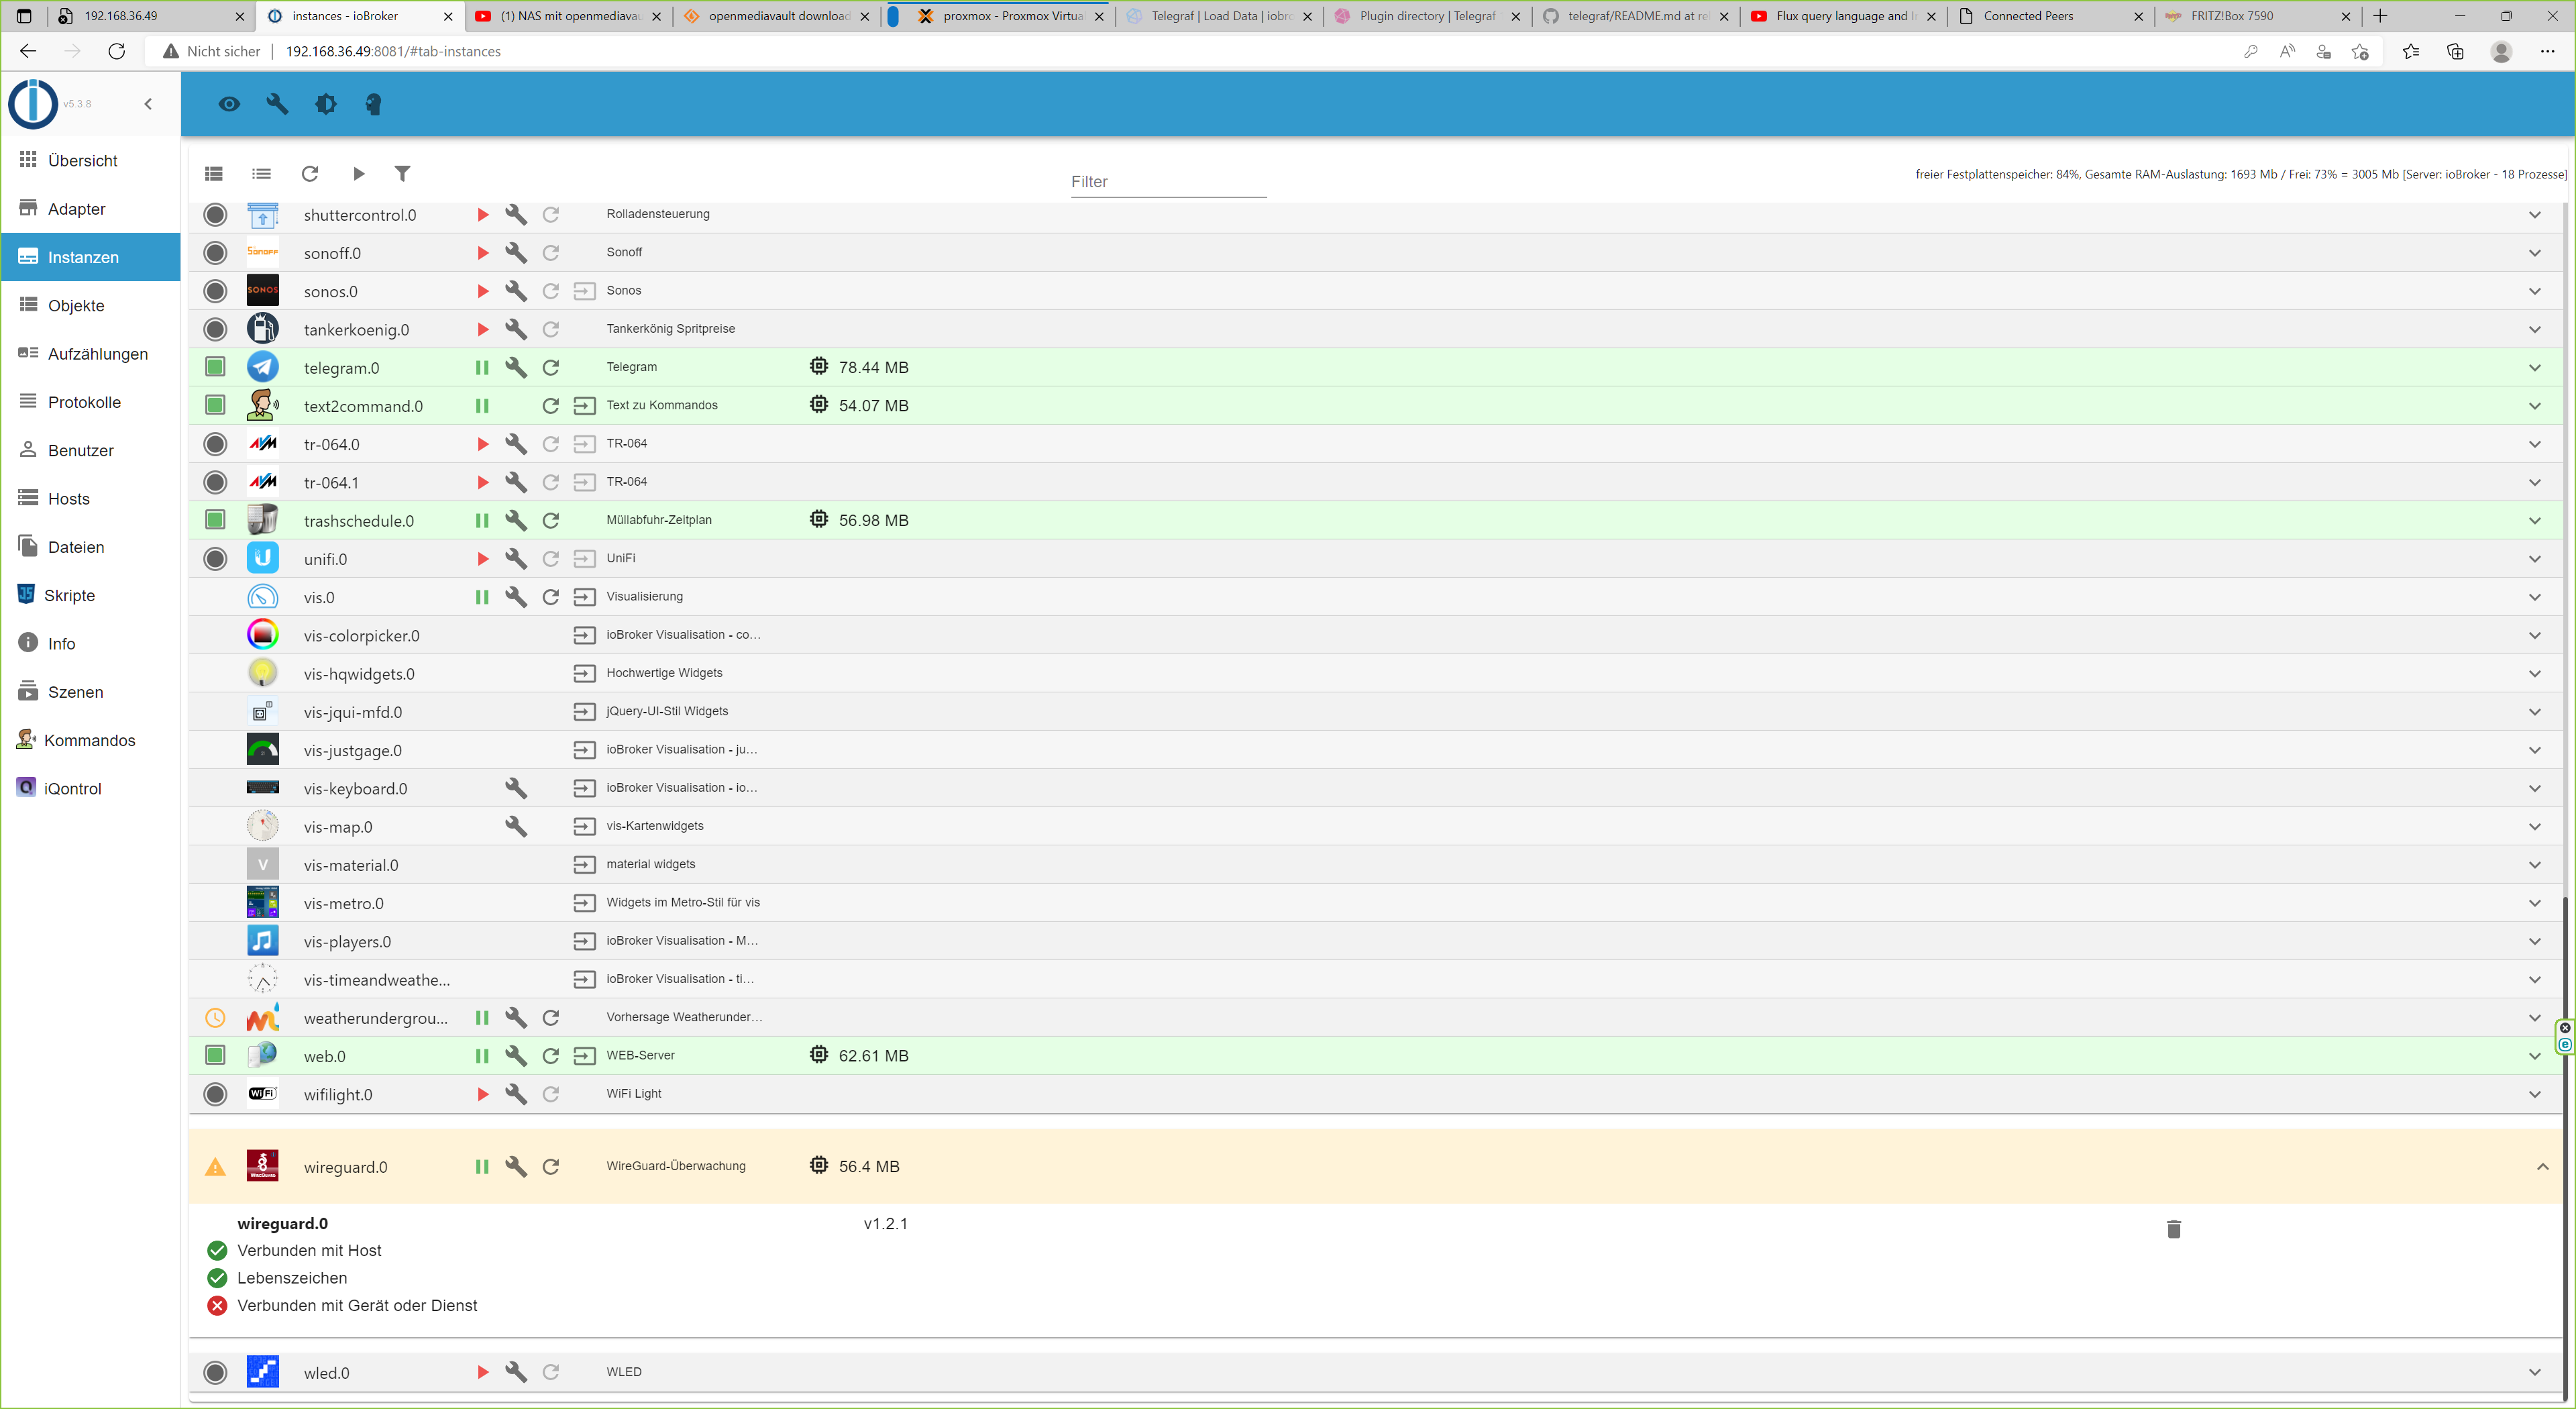The width and height of the screenshot is (2576, 1409).
Task: Pause the wireguard.0 instance
Action: click(x=482, y=1166)
